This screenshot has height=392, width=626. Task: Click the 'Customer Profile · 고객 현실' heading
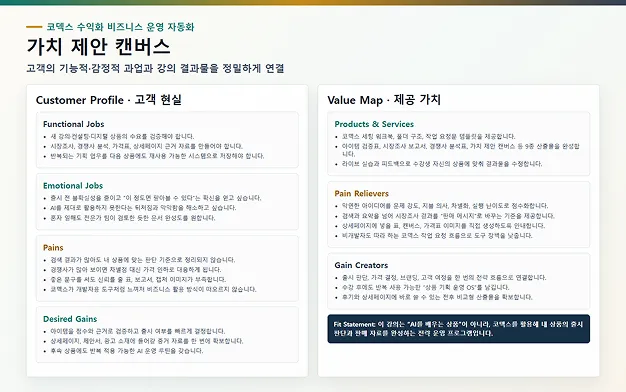point(109,100)
